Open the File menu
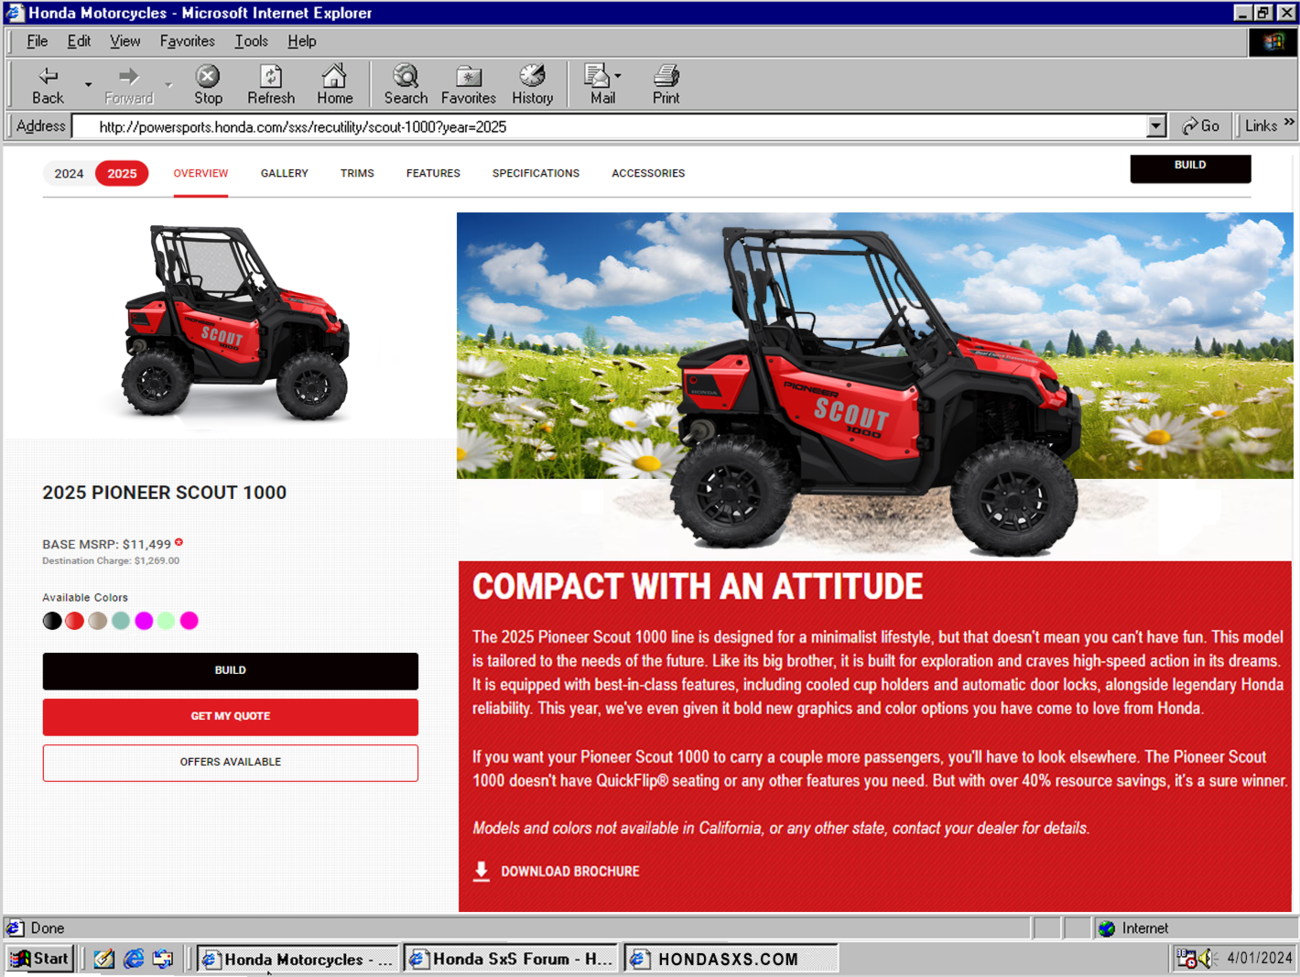Screen dimensions: 1300x977 coord(37,41)
